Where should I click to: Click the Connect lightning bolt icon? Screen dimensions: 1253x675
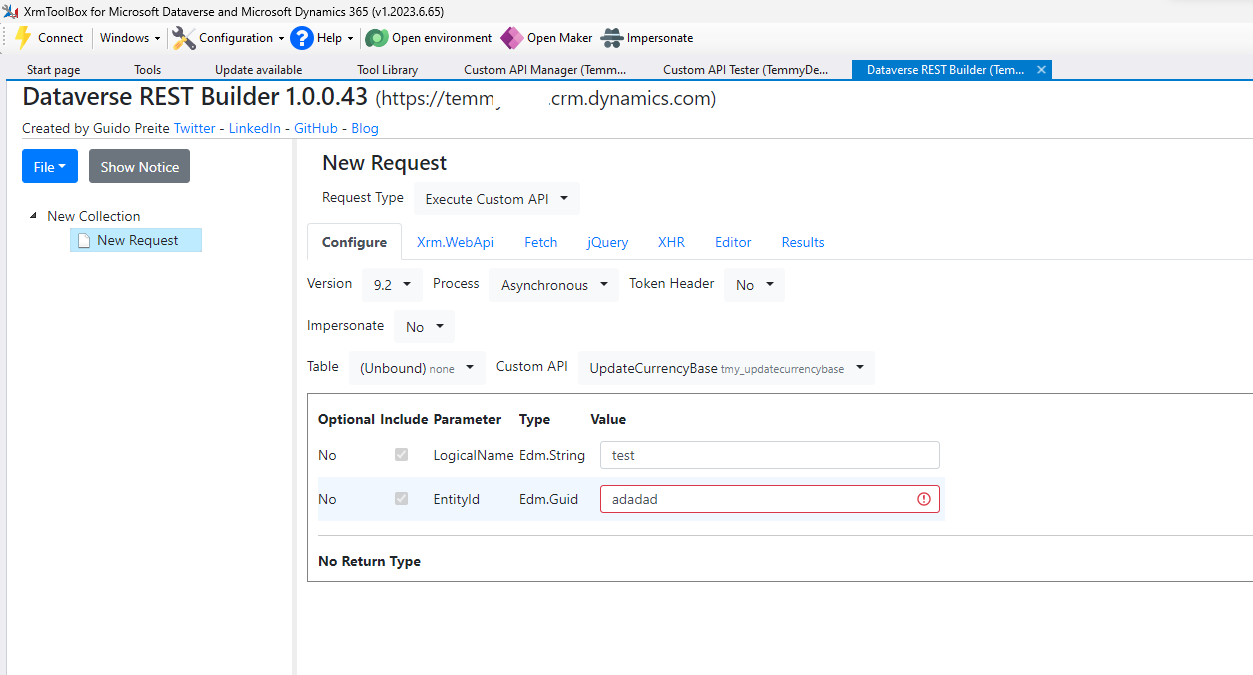24,38
